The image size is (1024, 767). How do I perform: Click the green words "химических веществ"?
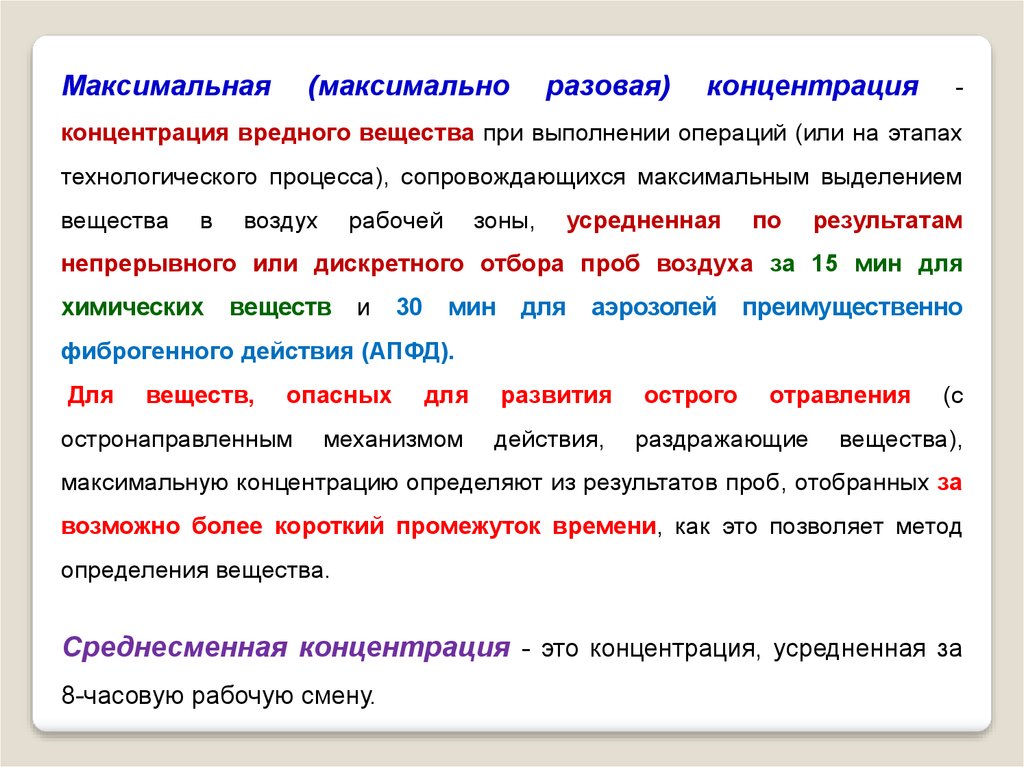pyautogui.click(x=197, y=307)
